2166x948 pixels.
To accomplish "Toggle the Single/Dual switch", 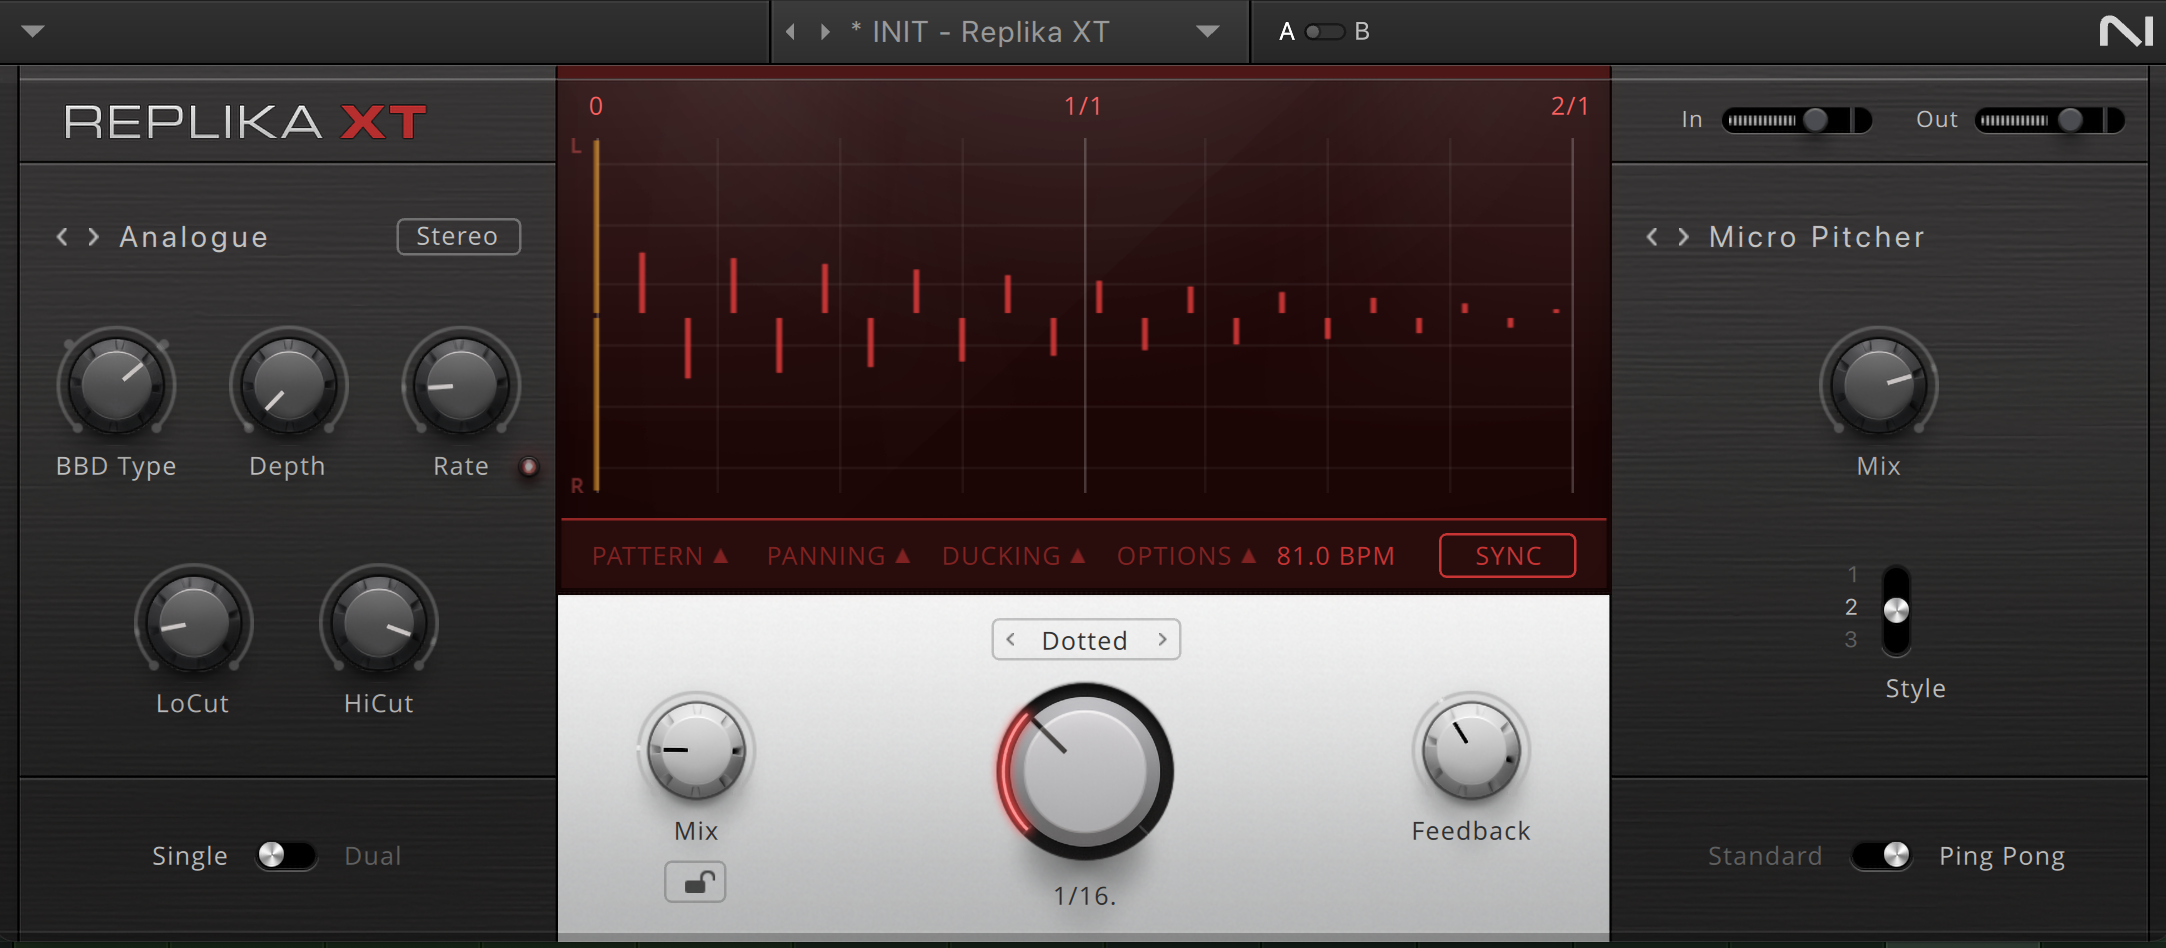I will point(285,856).
